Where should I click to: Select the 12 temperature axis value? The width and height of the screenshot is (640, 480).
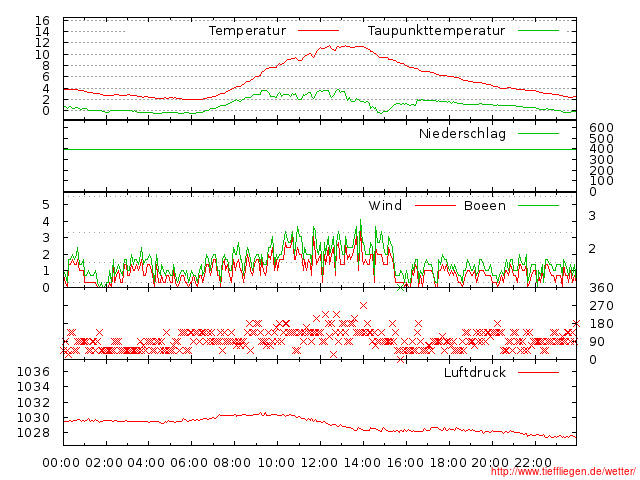(x=42, y=42)
